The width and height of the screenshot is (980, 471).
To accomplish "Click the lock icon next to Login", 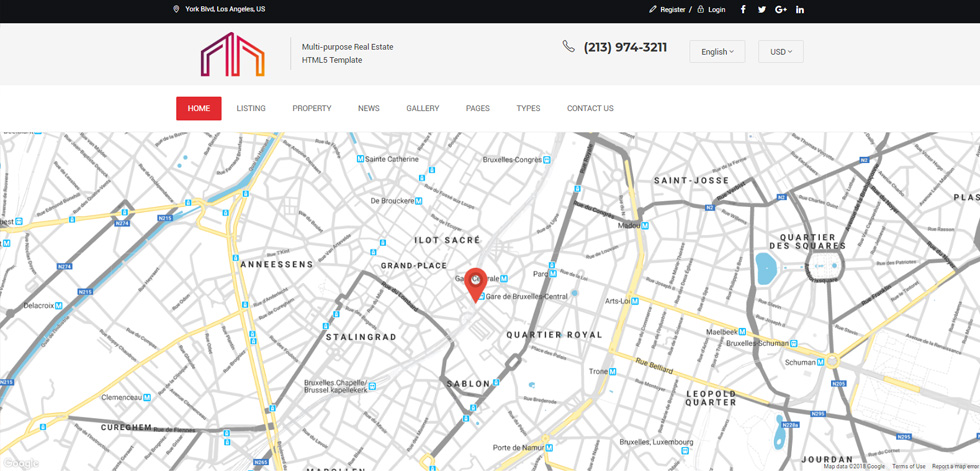I will [701, 9].
